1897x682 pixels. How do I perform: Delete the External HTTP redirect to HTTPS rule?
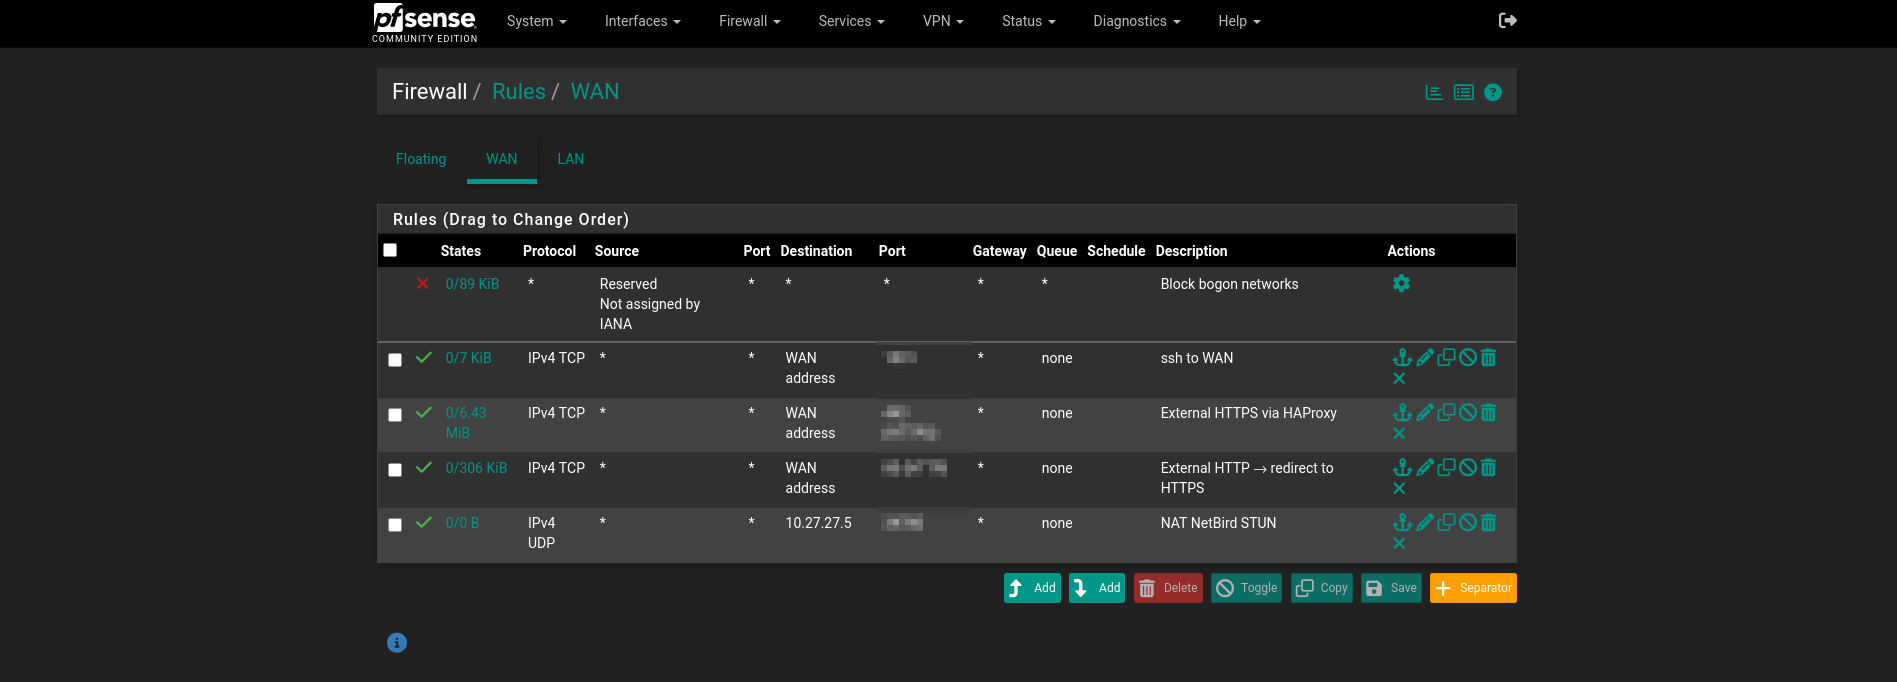tap(1488, 467)
